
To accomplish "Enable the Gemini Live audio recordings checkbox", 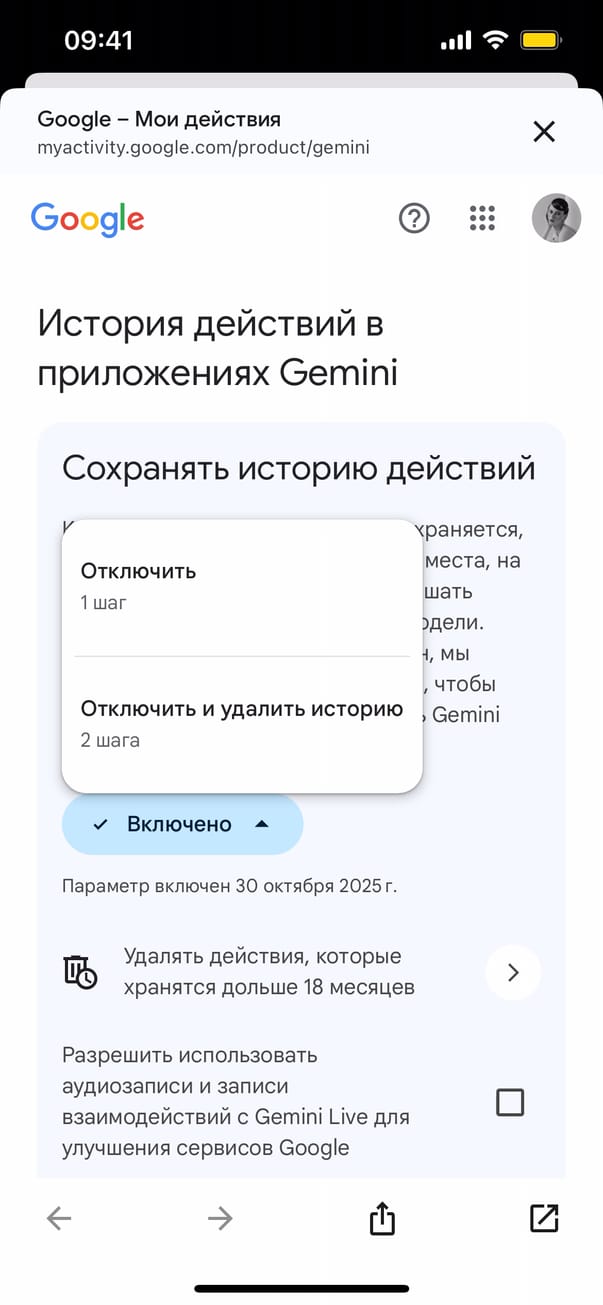I will [x=510, y=1102].
